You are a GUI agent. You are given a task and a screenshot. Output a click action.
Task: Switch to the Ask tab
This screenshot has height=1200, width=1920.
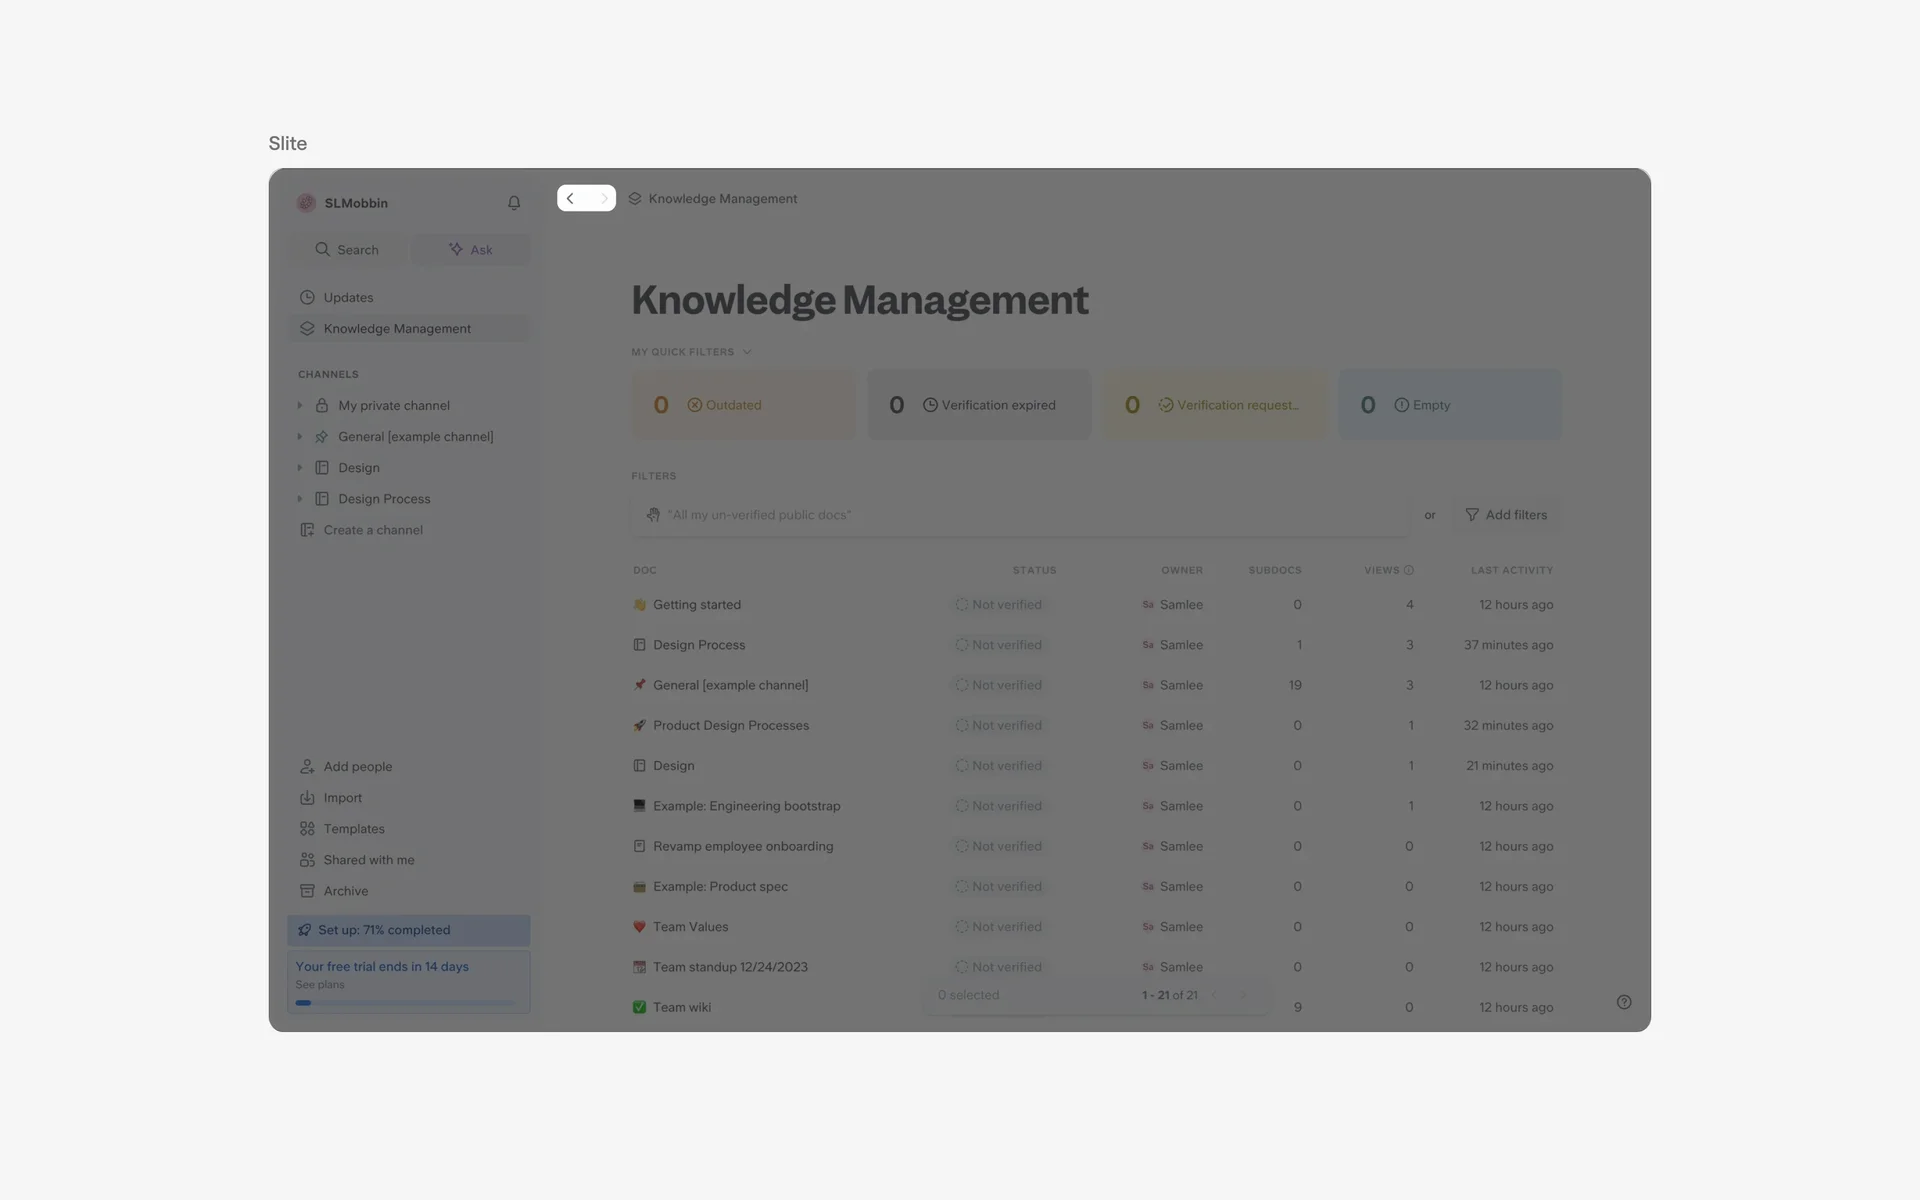pyautogui.click(x=471, y=249)
